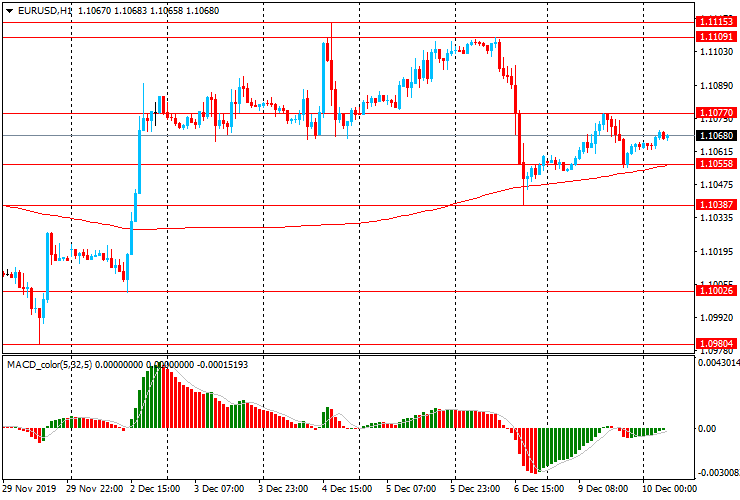Select the 1.11153 resistance level label
This screenshot has width=740, height=500.
[716, 22]
